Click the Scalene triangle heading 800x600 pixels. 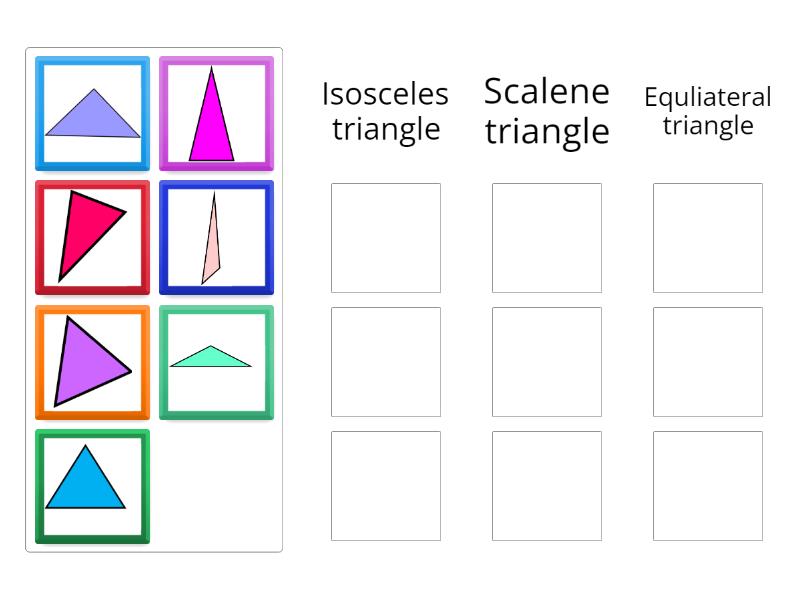pos(547,110)
